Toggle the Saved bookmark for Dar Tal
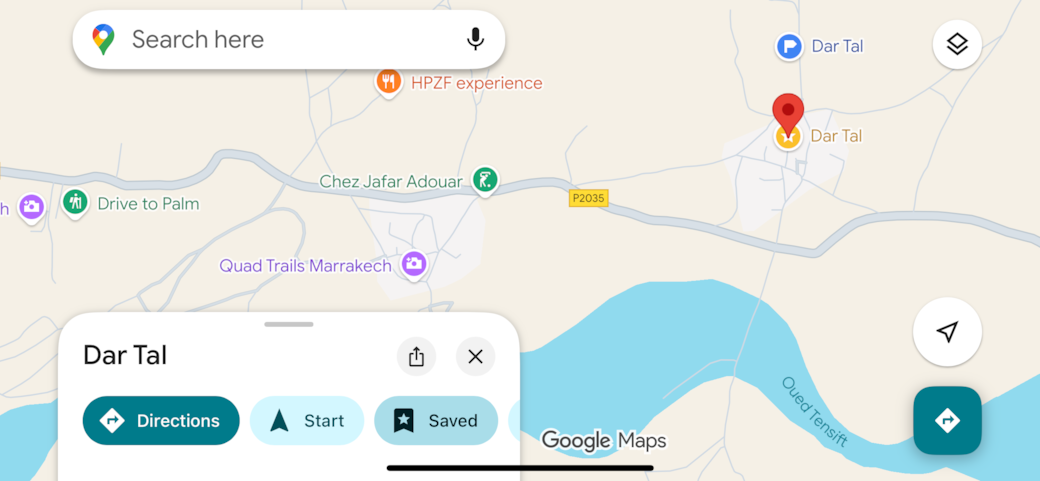This screenshot has height=481, width=1040. (436, 421)
